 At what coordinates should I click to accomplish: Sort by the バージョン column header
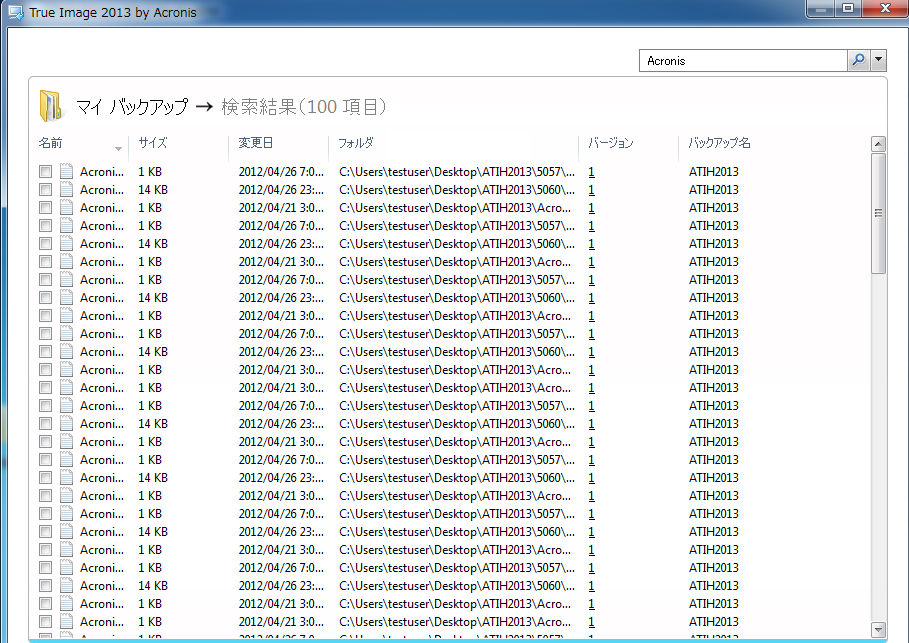tap(610, 143)
